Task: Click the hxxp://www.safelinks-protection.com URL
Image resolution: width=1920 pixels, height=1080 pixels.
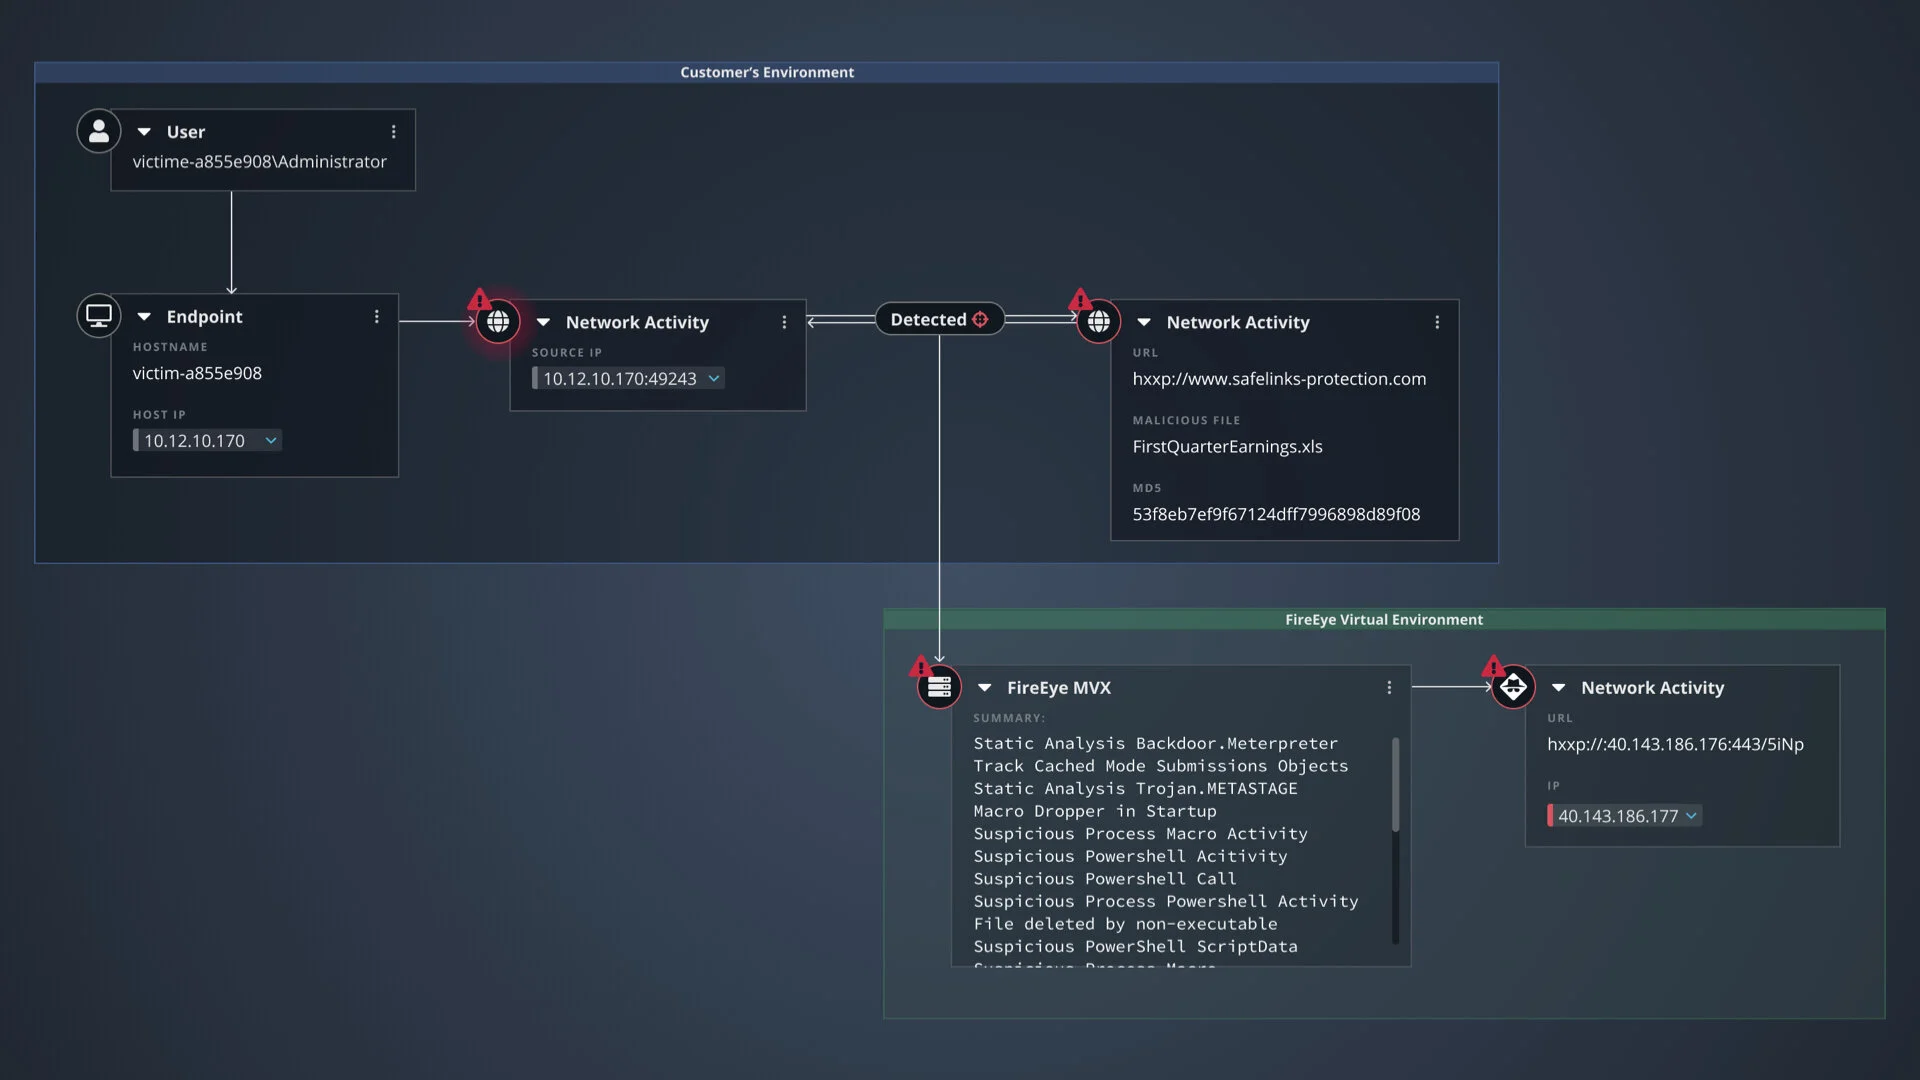Action: click(x=1279, y=379)
